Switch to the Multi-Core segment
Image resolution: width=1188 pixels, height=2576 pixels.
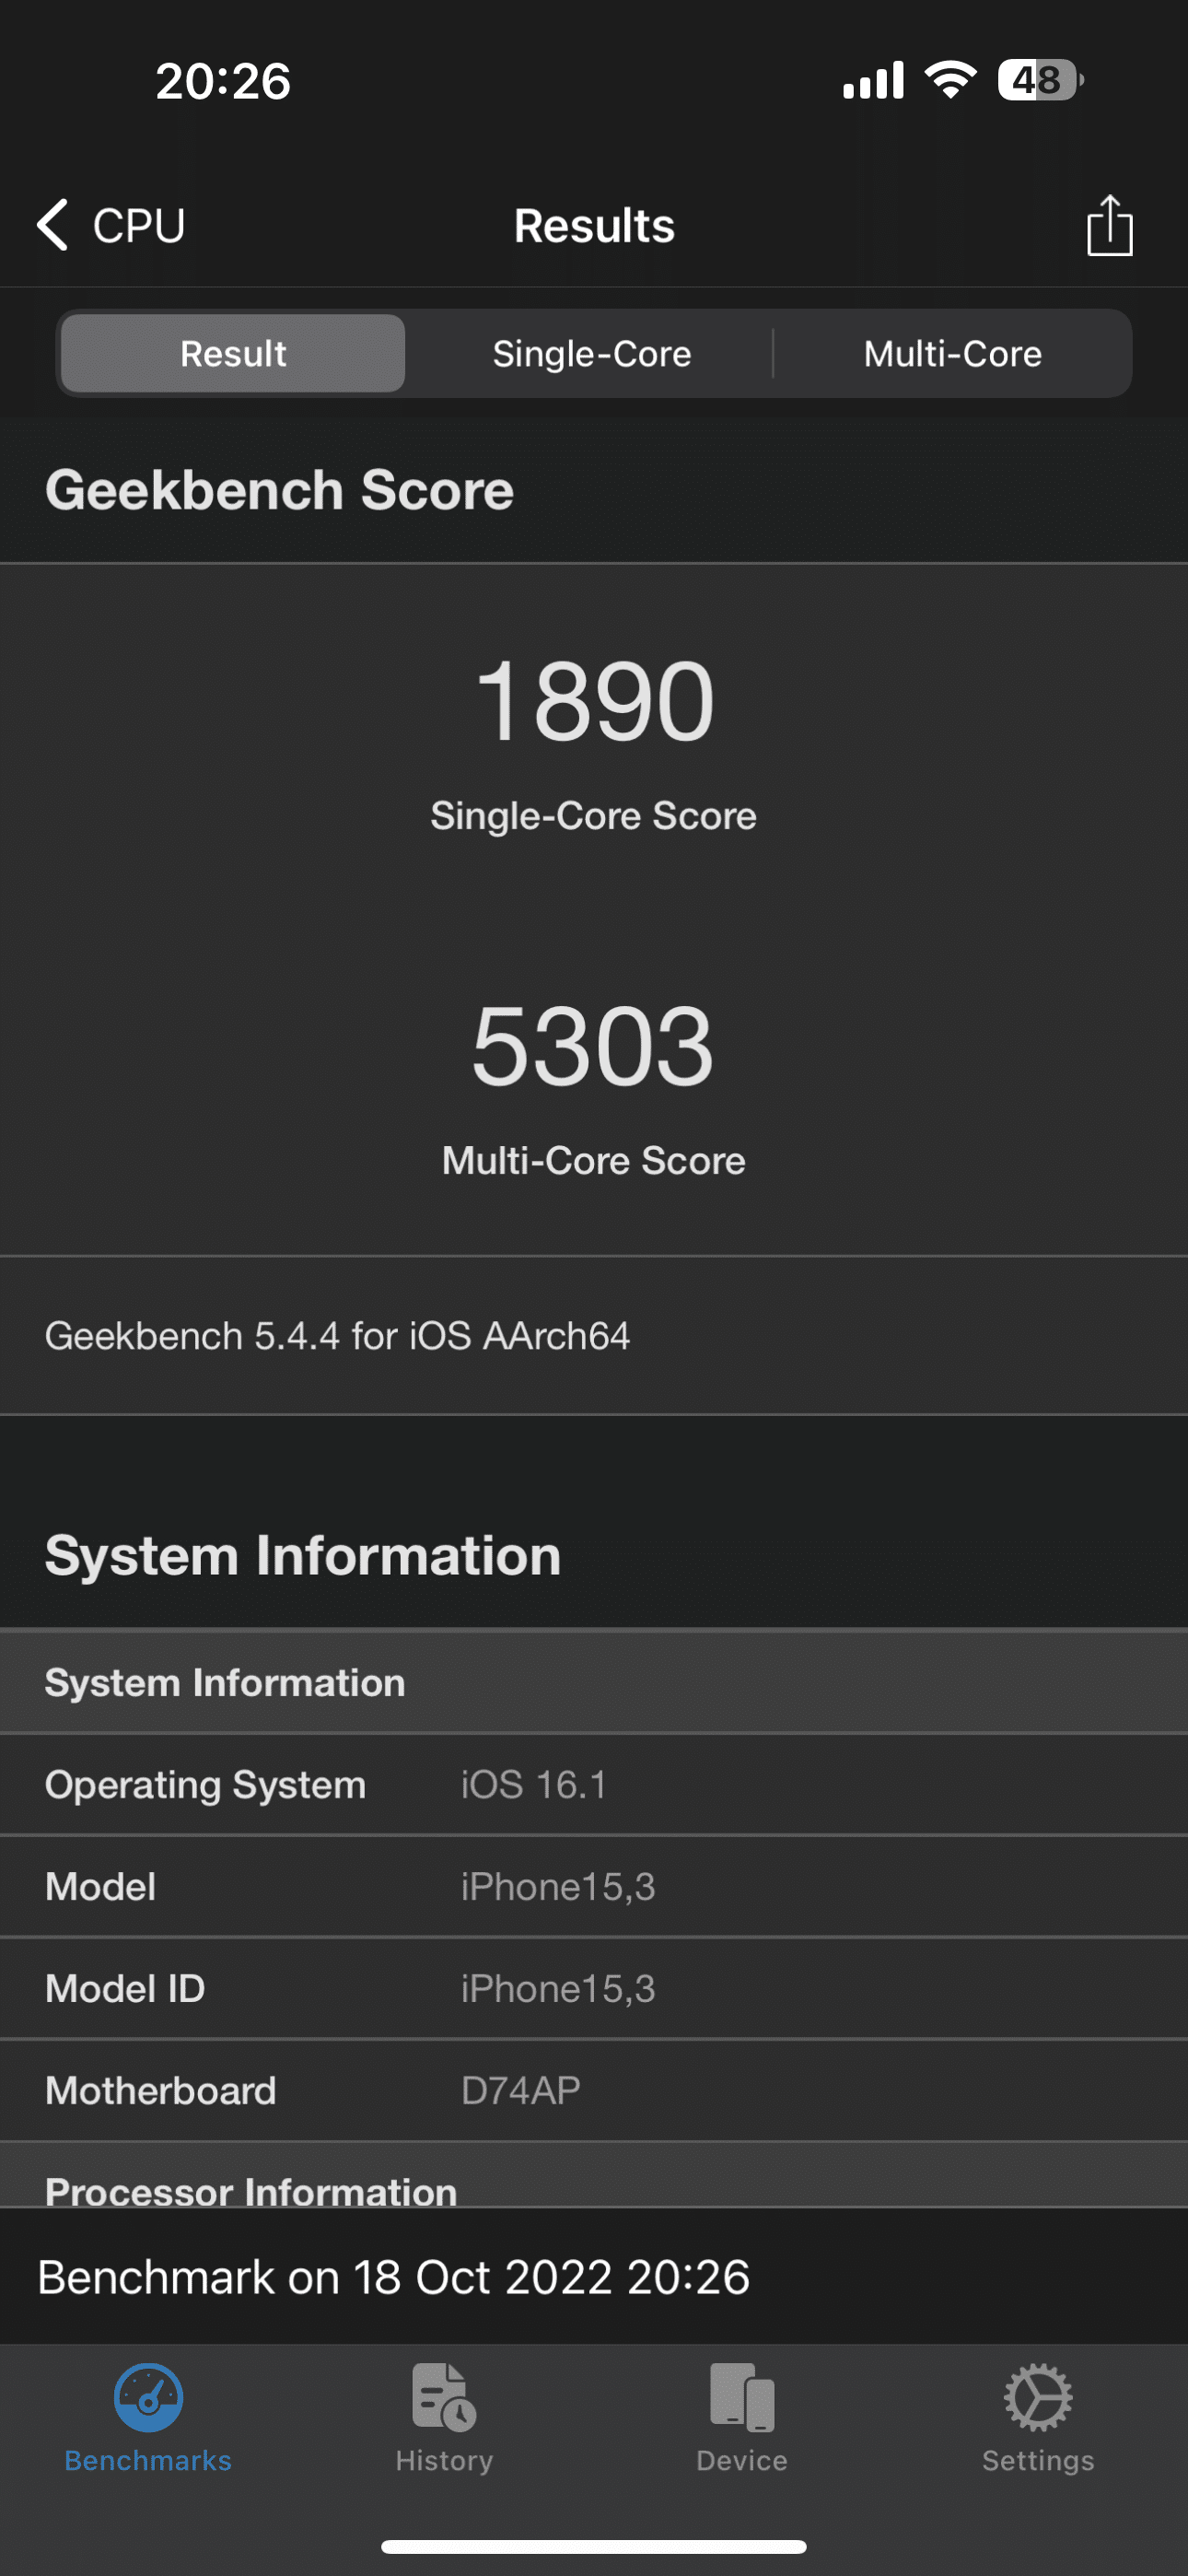point(952,353)
